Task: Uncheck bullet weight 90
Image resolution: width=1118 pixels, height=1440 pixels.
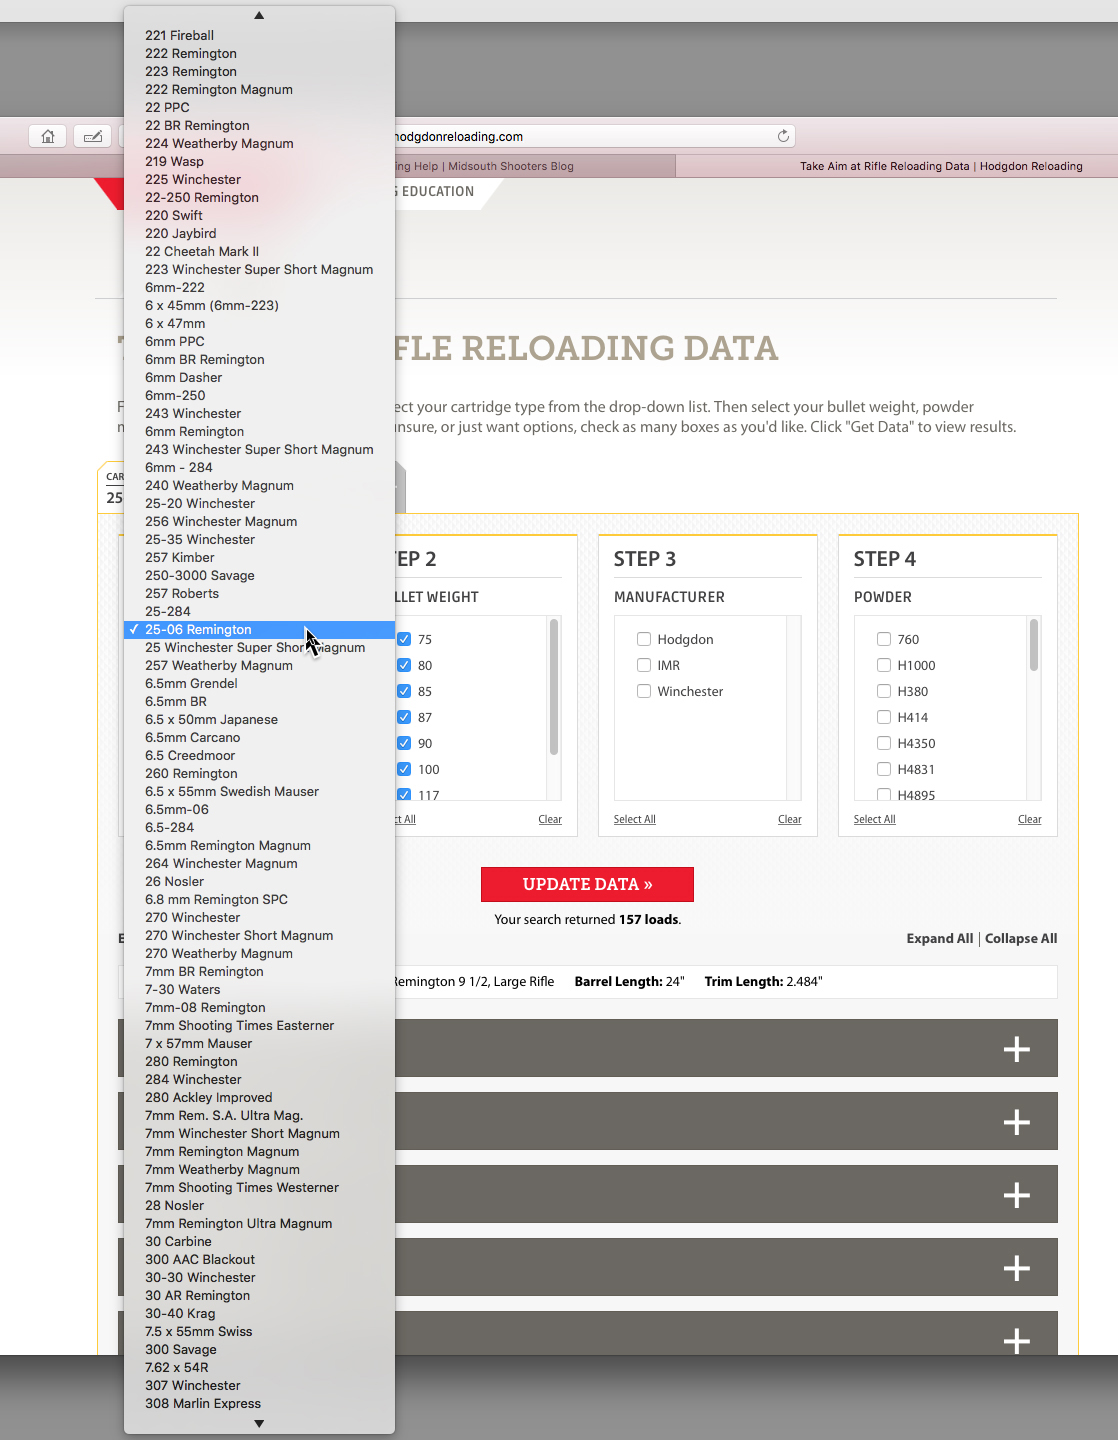Action: coord(404,743)
